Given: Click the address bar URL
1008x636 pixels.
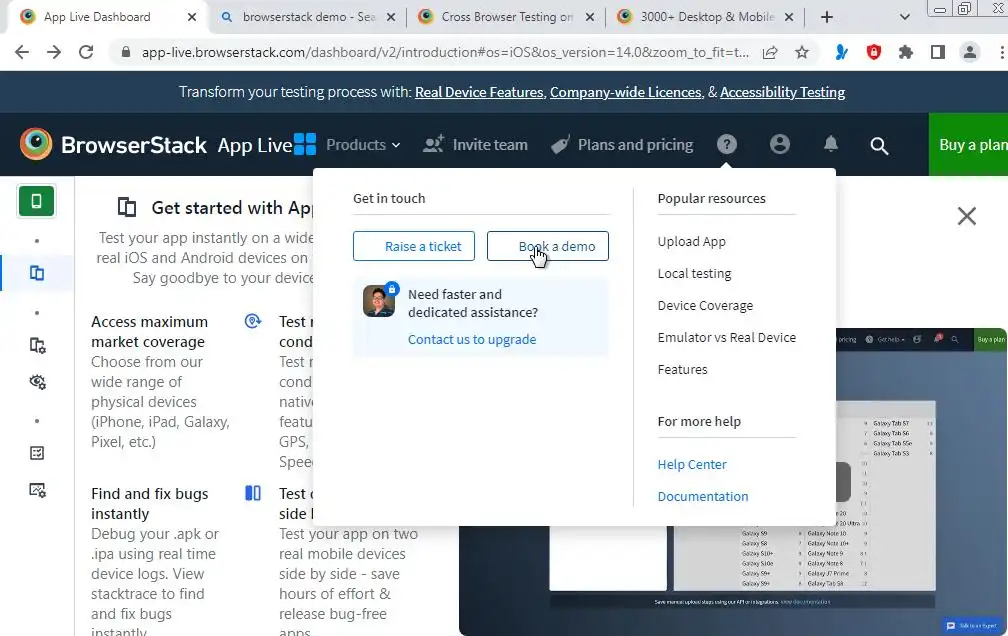Looking at the screenshot, I should pyautogui.click(x=445, y=52).
